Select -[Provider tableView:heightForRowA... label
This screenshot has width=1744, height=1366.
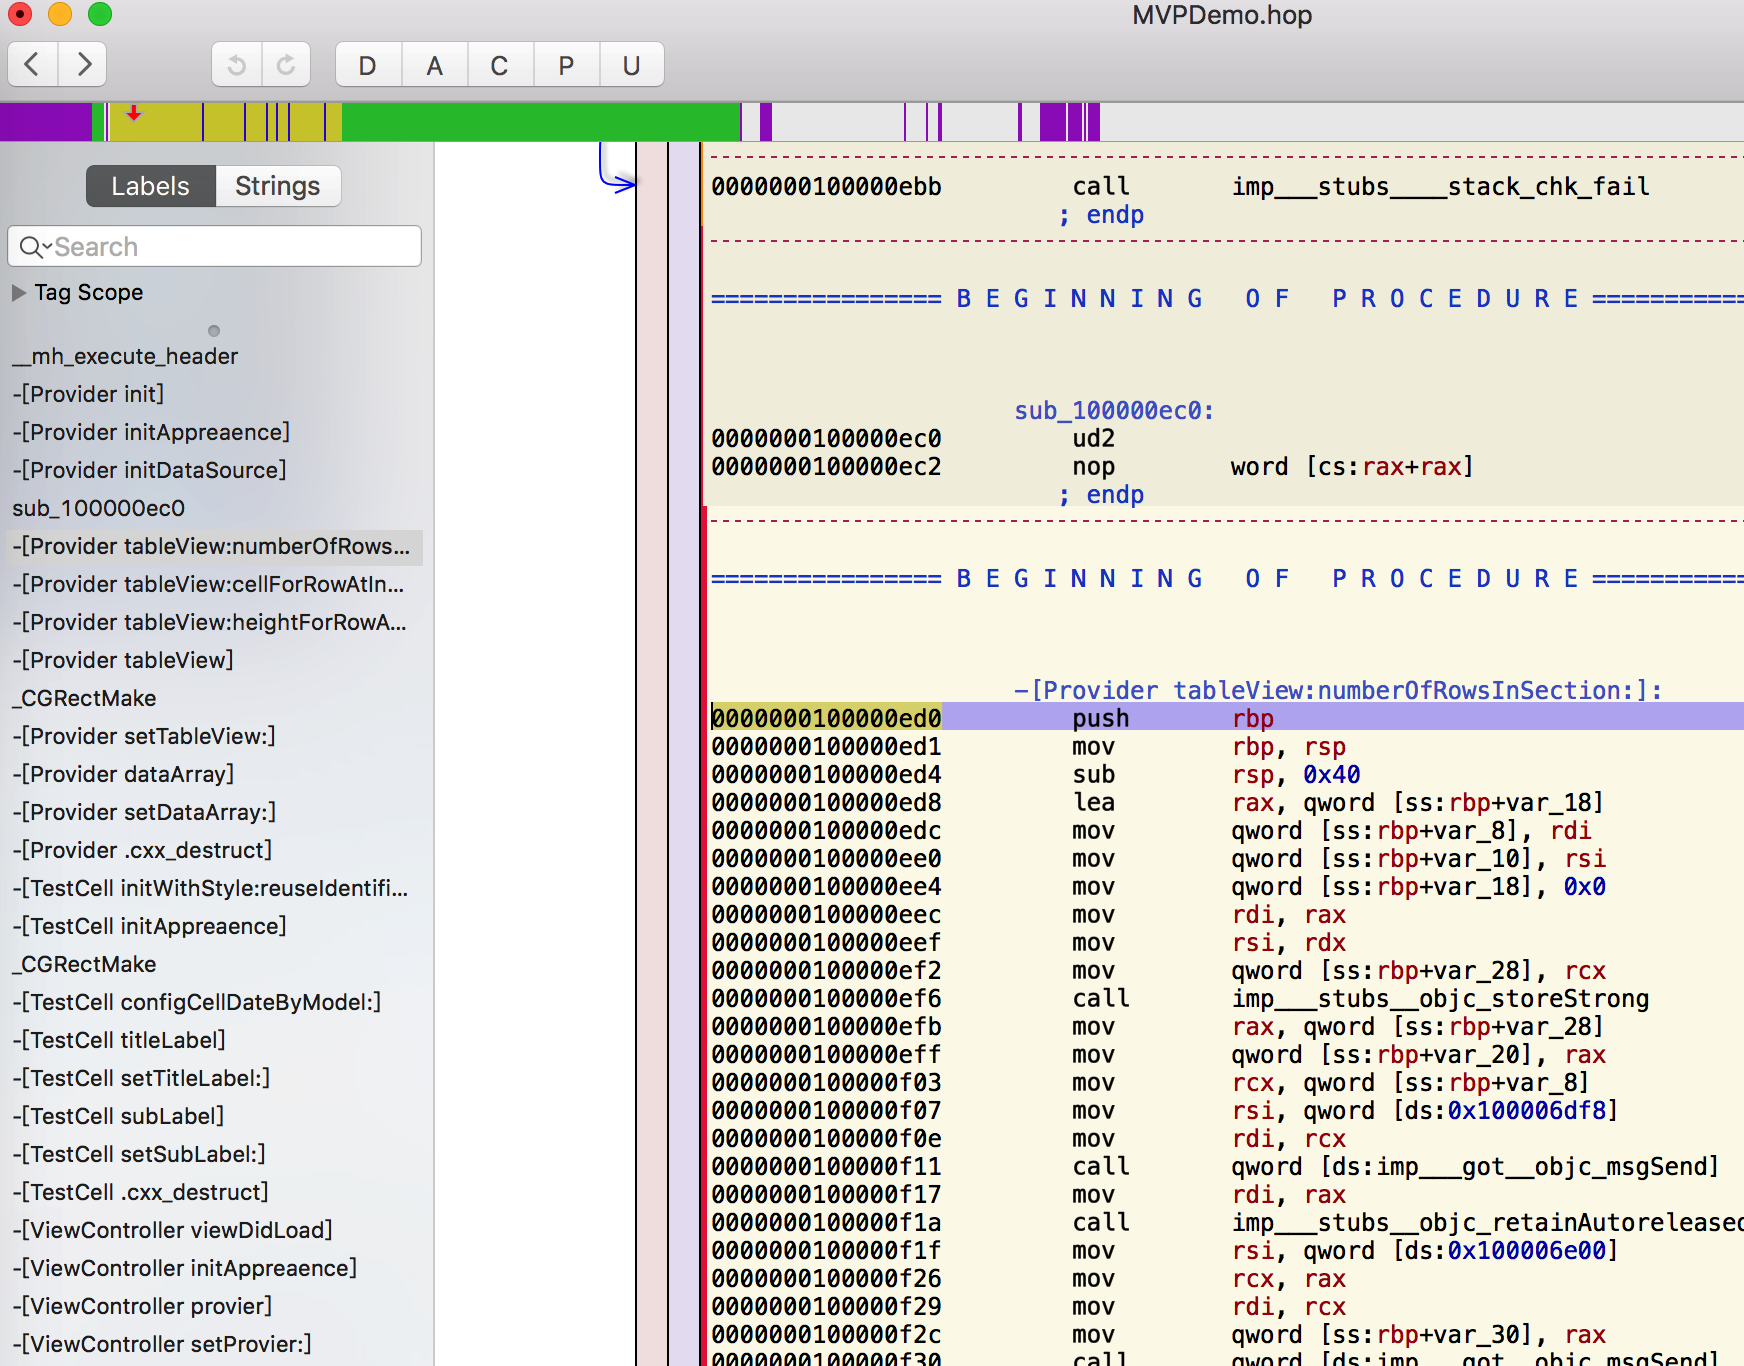coord(209,622)
